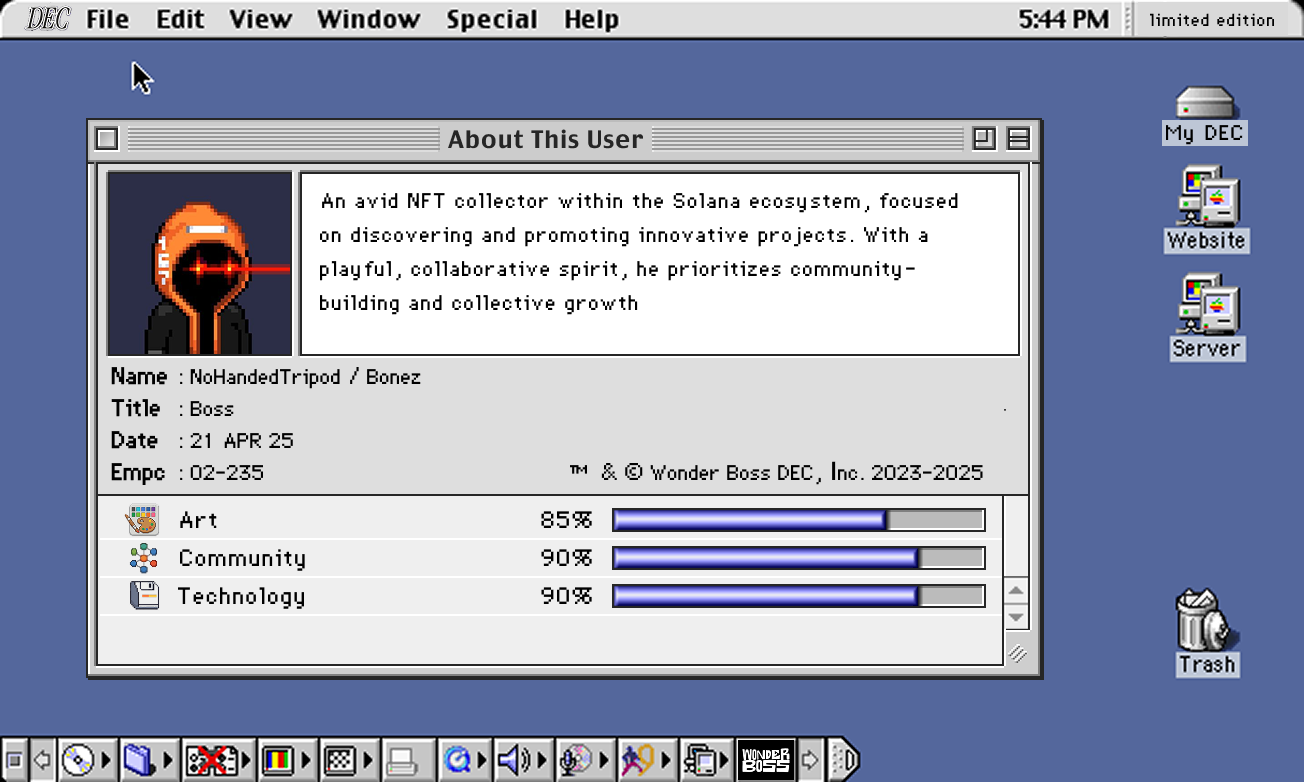Click the Wonder Boss DEC copyright text
Screen dimensions: 1304x782
[x=776, y=472]
